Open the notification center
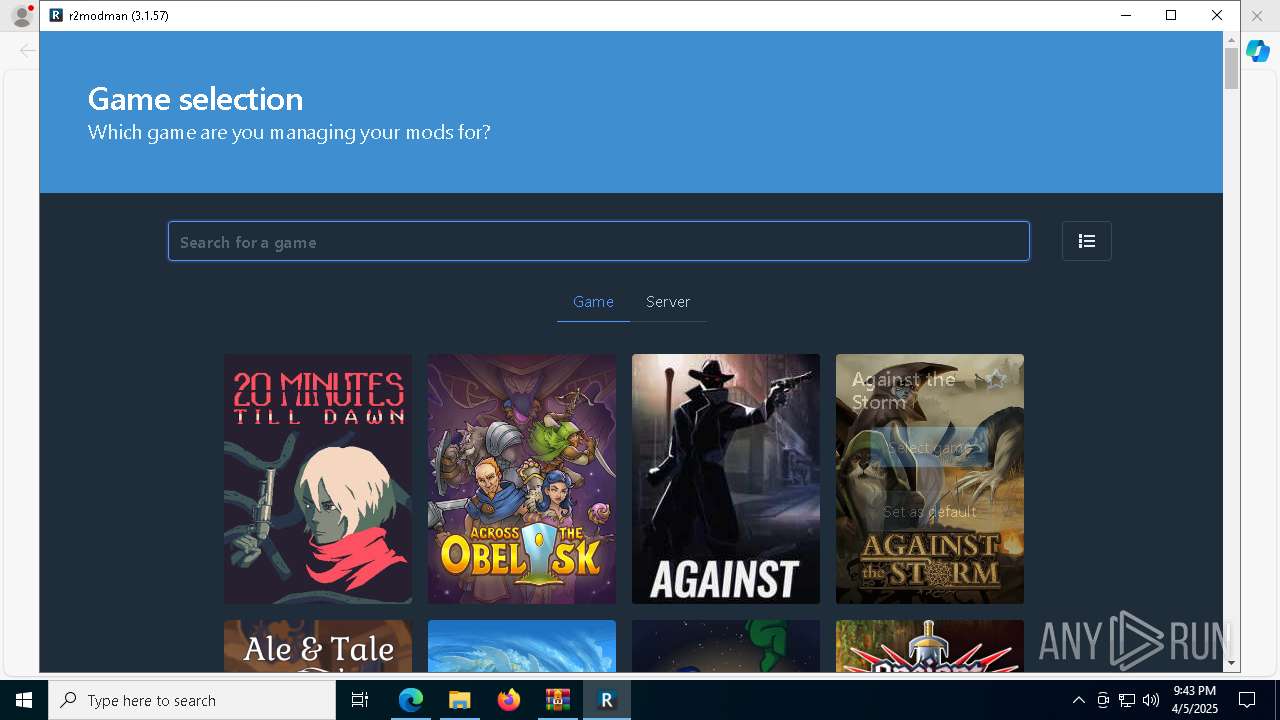The image size is (1280, 720). [1247, 700]
